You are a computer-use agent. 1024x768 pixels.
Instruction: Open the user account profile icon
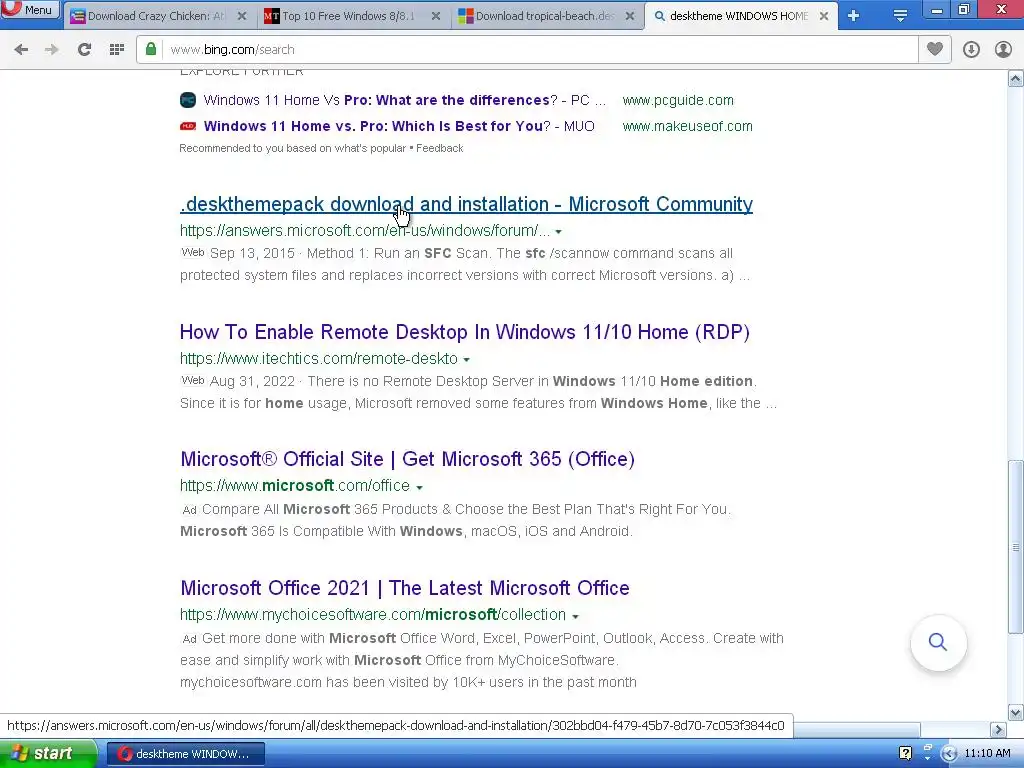(1003, 50)
